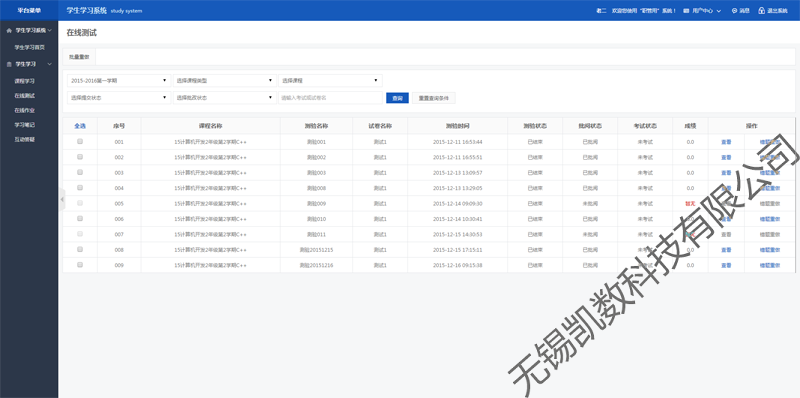Click the 2015-12-13 13:09:57 time cell
This screenshot has width=800, height=398.
457,173
